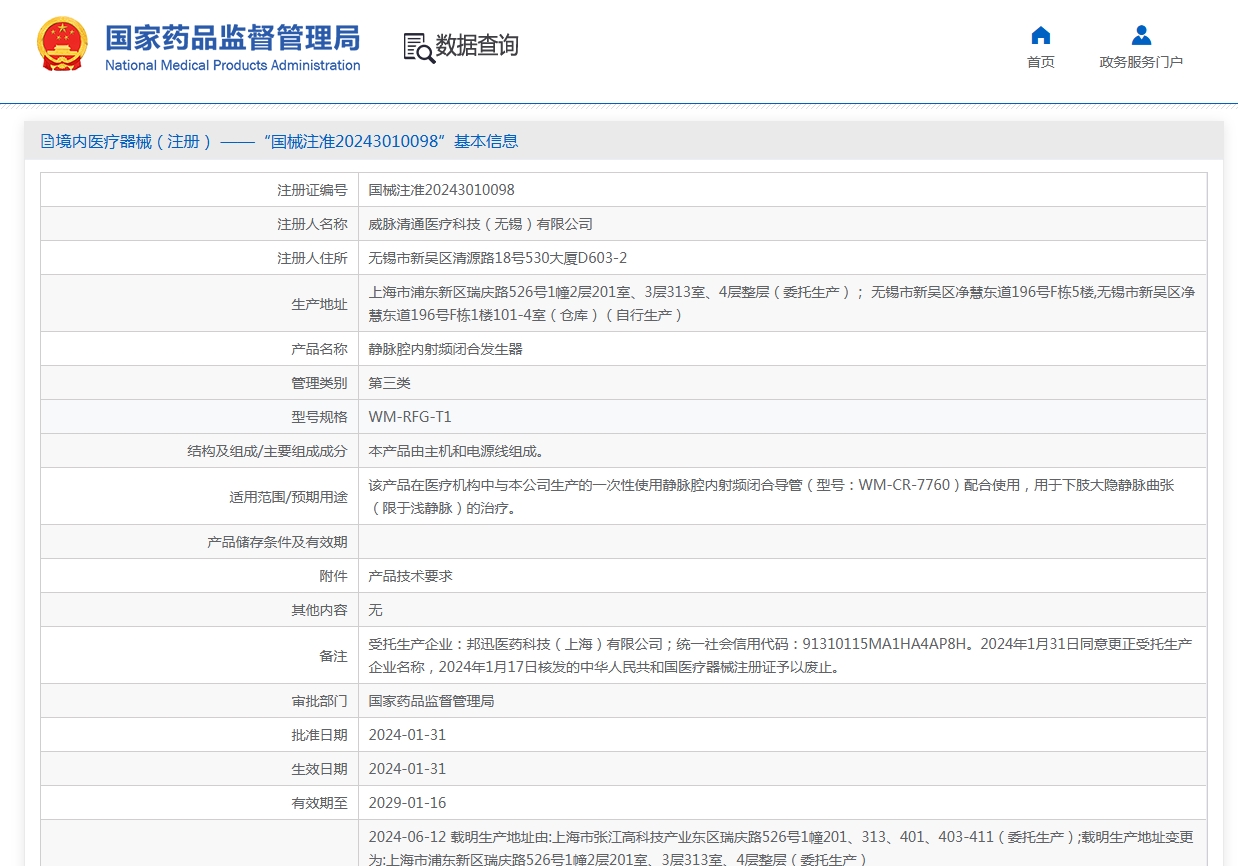Viewport: 1238px width, 866px height.
Task: Select 本产品由主机和电源线组成 text
Action: click(x=456, y=451)
